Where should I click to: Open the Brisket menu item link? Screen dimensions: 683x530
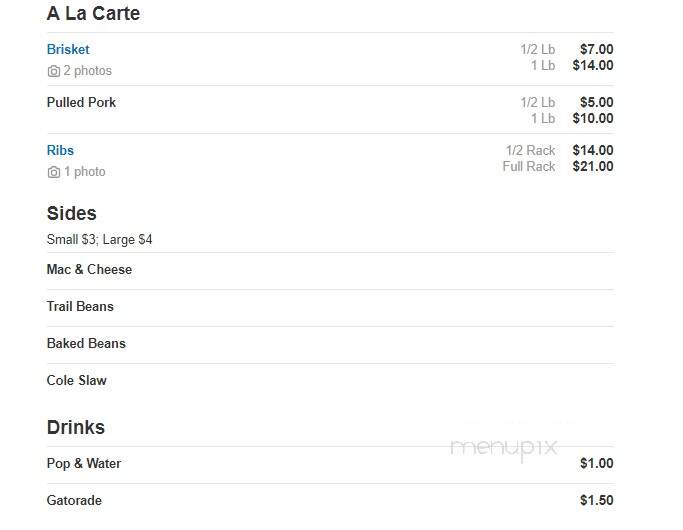[68, 49]
